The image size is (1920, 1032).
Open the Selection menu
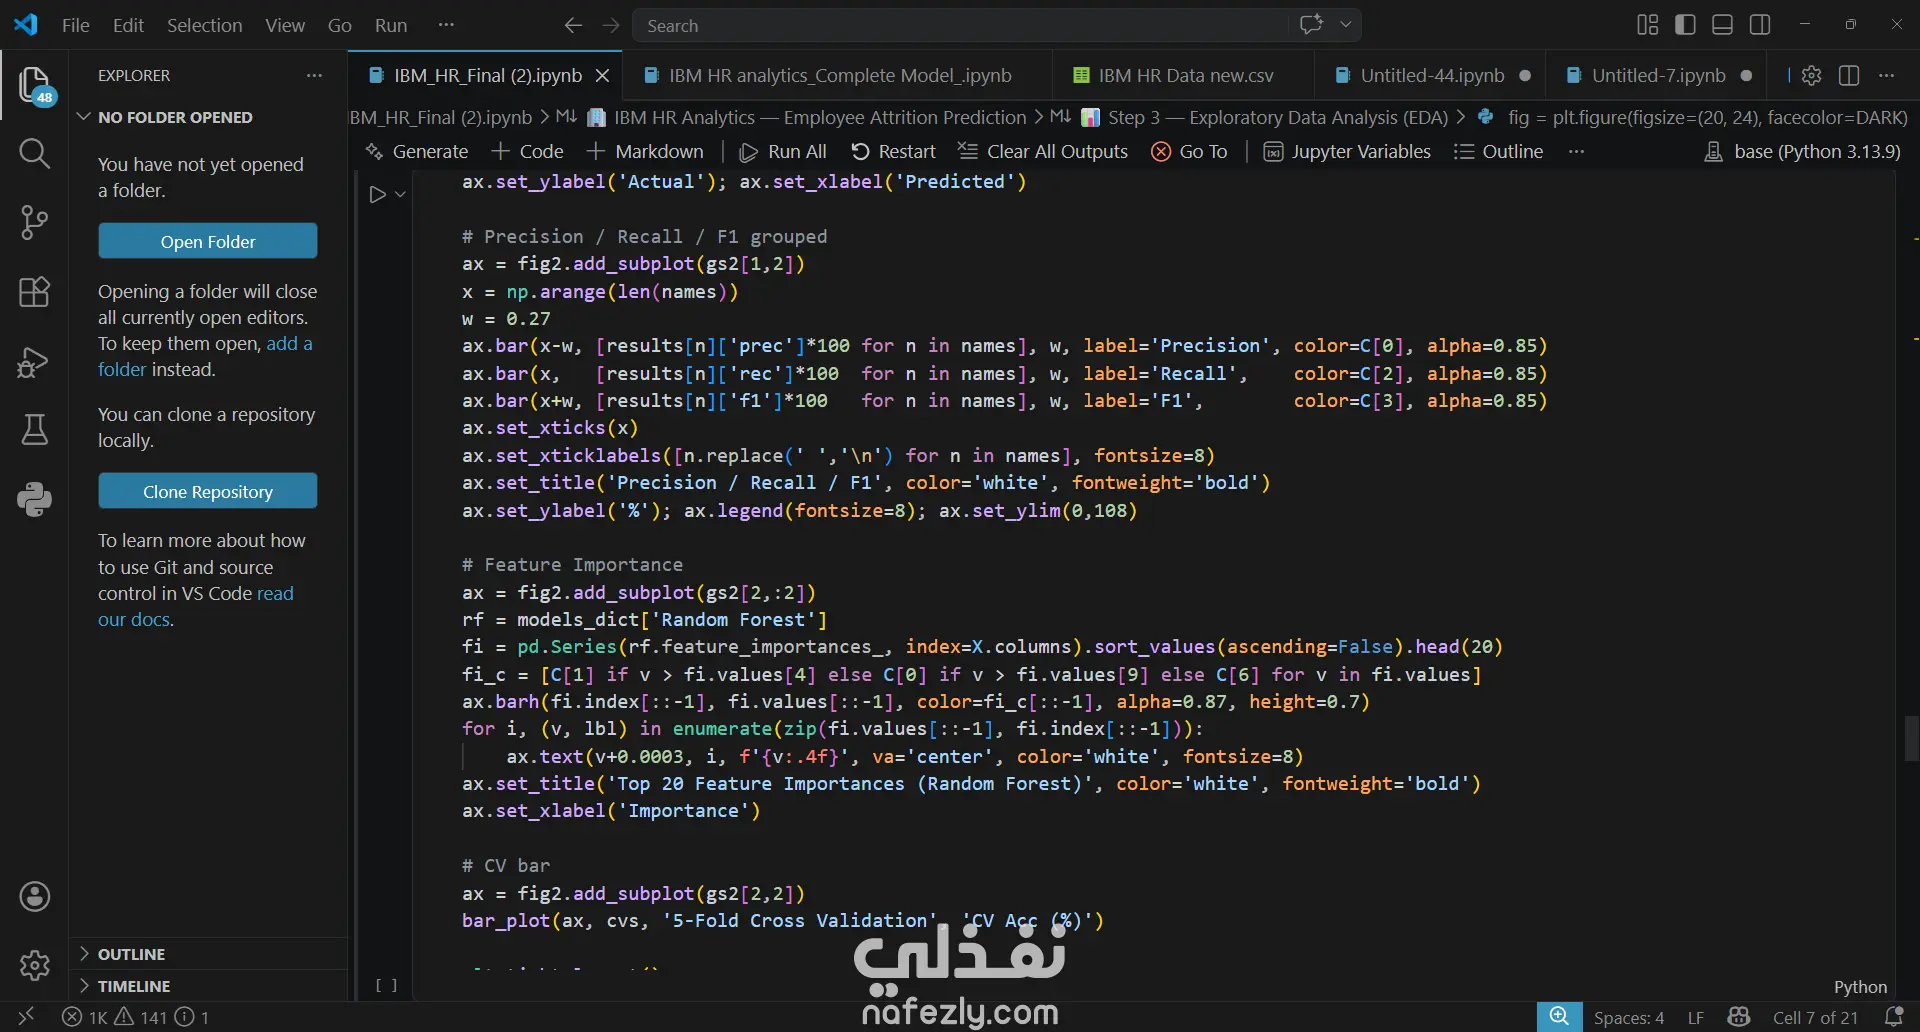click(204, 25)
